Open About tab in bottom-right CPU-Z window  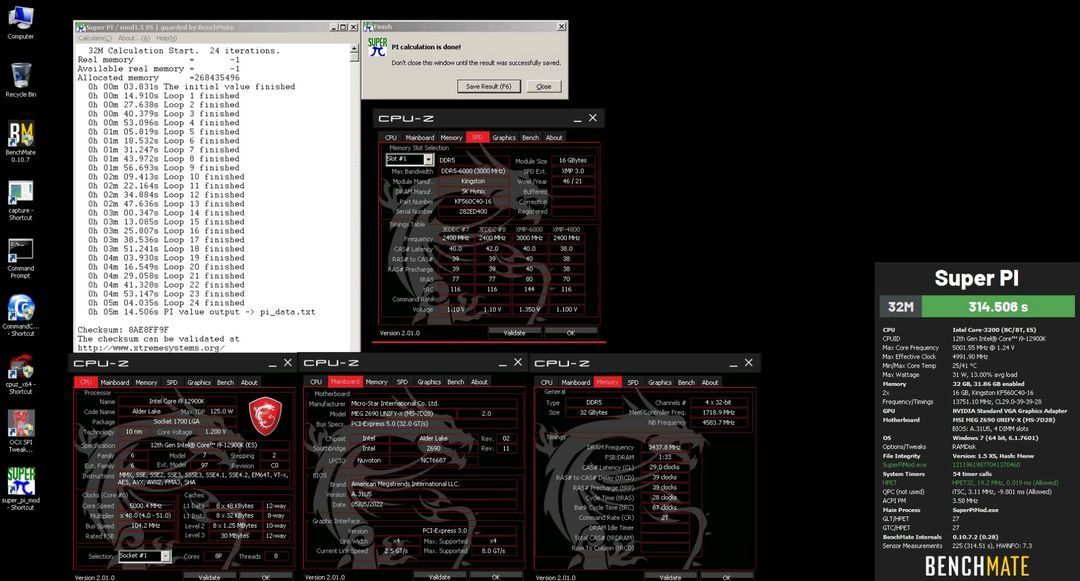click(709, 381)
